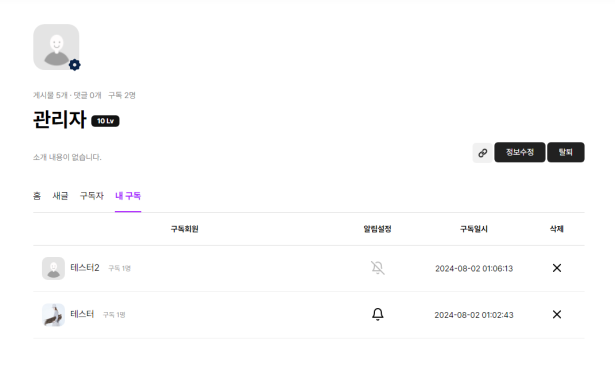Turn off the bell notification for 테스터
This screenshot has height=370, width=615.
pyautogui.click(x=378, y=314)
